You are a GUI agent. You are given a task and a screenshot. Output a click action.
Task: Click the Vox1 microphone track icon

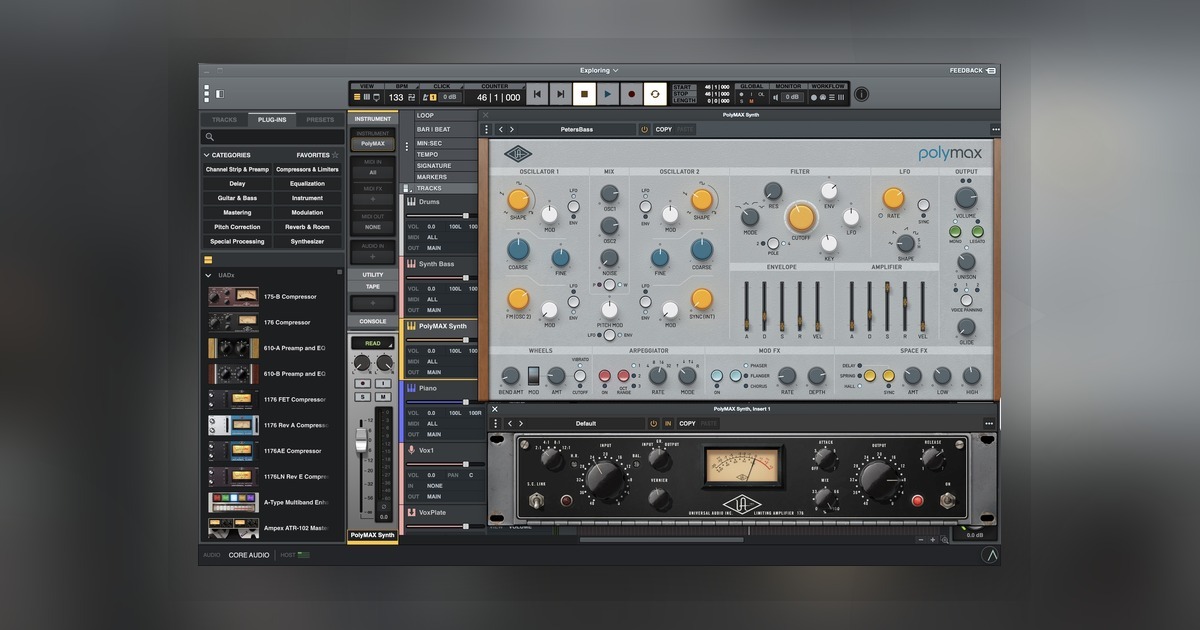tap(411, 450)
